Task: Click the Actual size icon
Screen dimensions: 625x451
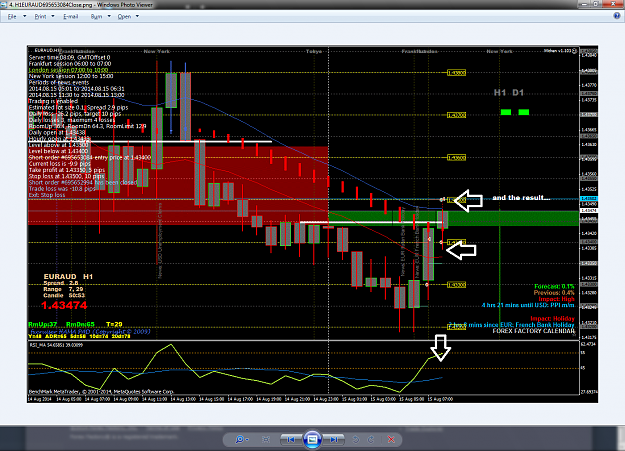Action: [266, 439]
